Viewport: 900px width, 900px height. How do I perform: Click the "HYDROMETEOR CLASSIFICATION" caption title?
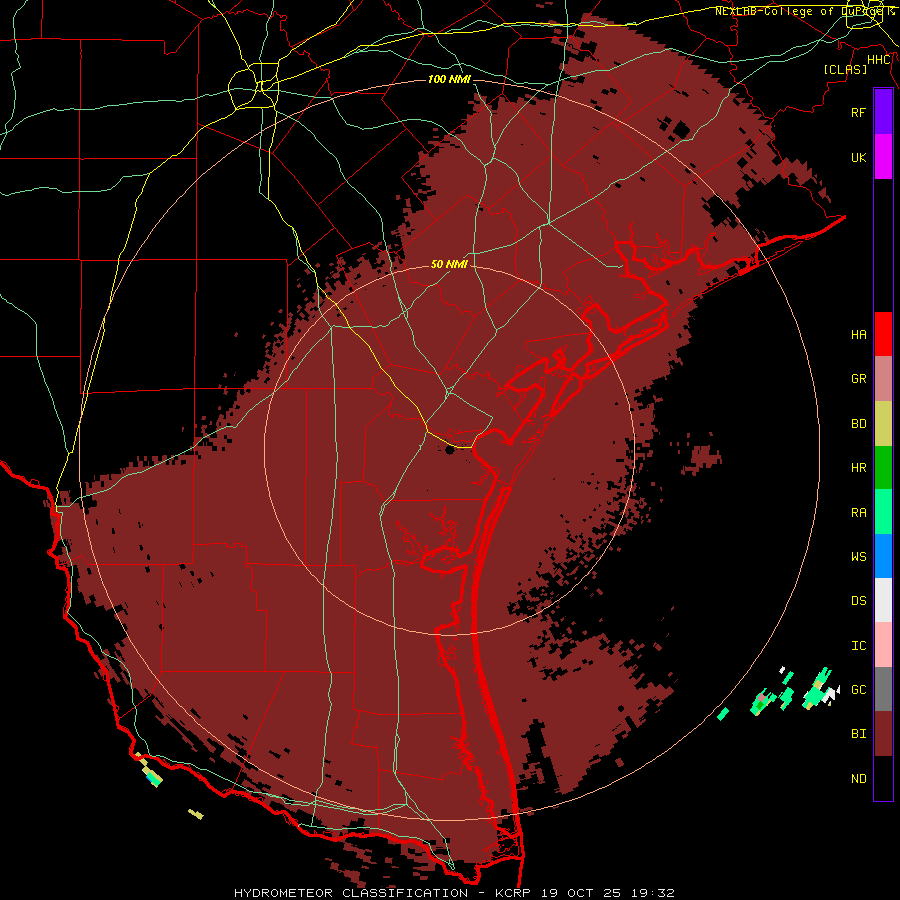351,893
